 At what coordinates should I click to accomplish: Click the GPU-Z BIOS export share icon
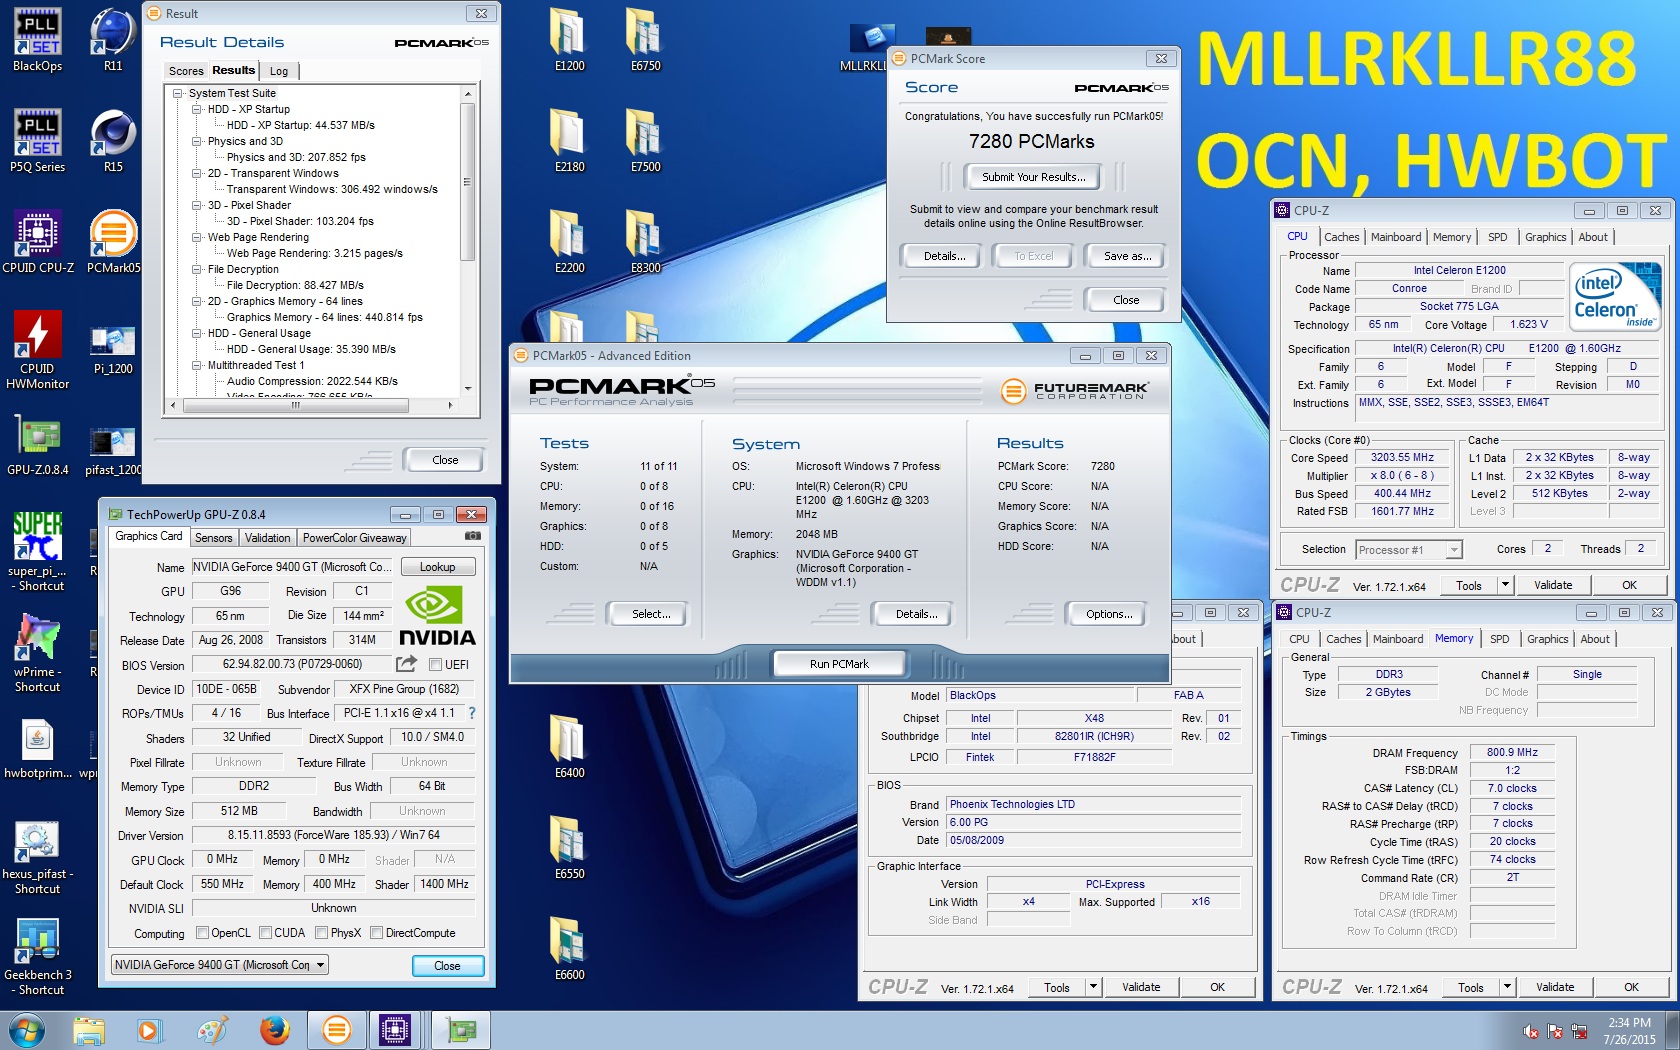tap(406, 664)
